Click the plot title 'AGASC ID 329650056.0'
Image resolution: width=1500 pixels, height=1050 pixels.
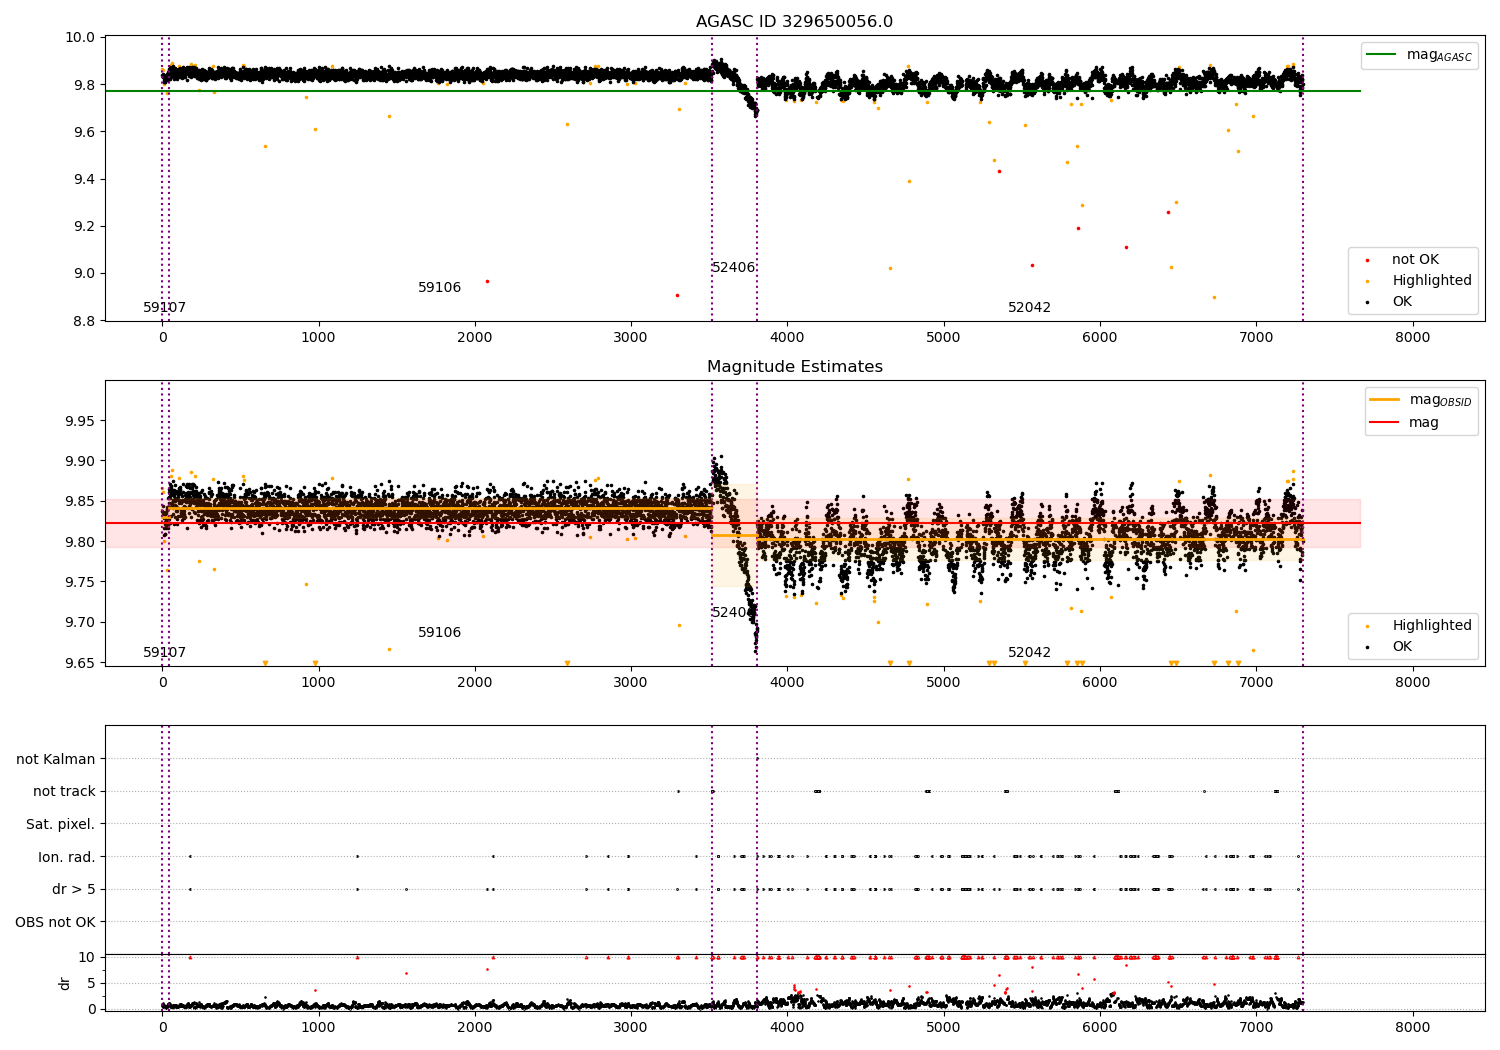point(794,22)
